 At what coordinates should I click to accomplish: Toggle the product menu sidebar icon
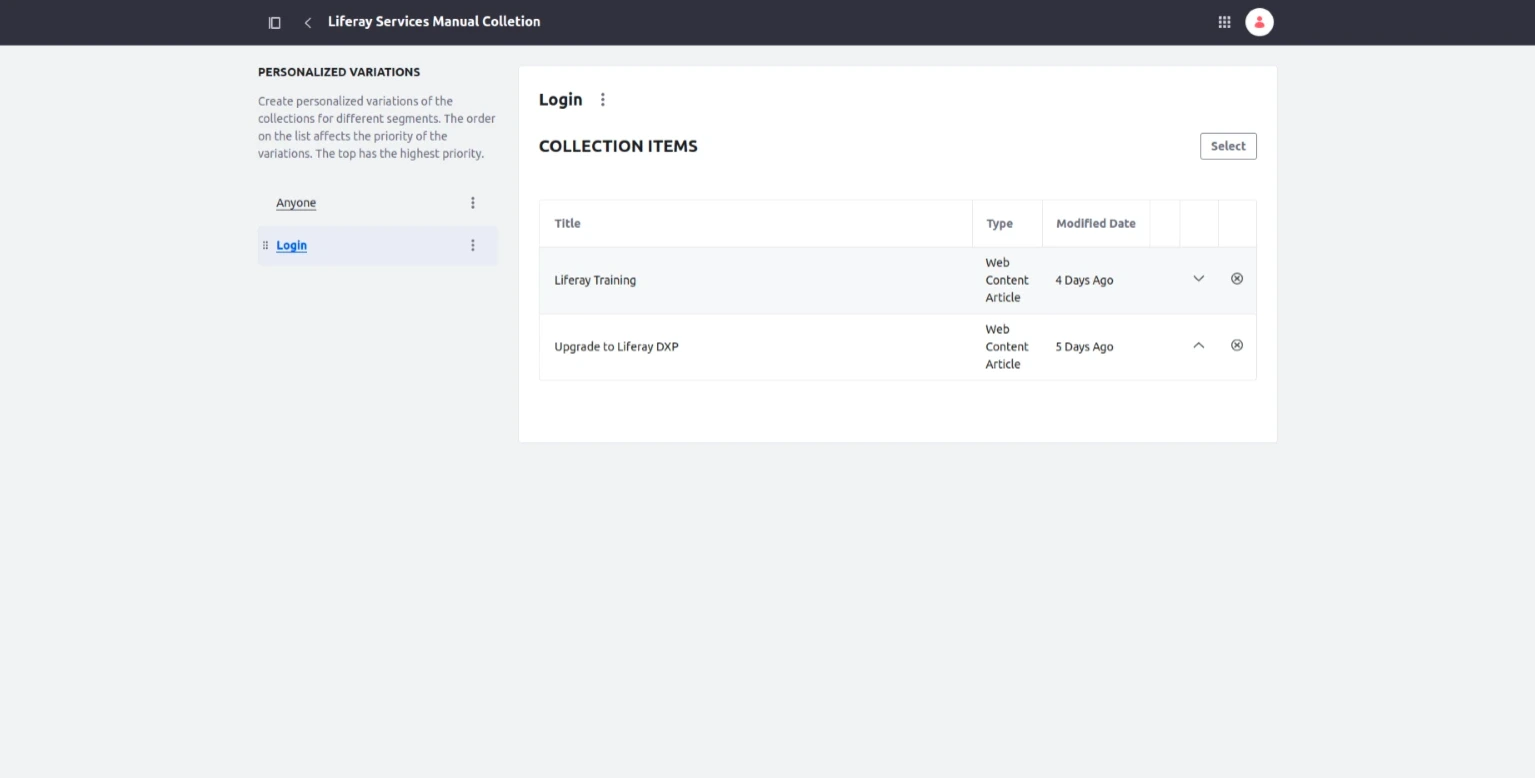(274, 22)
